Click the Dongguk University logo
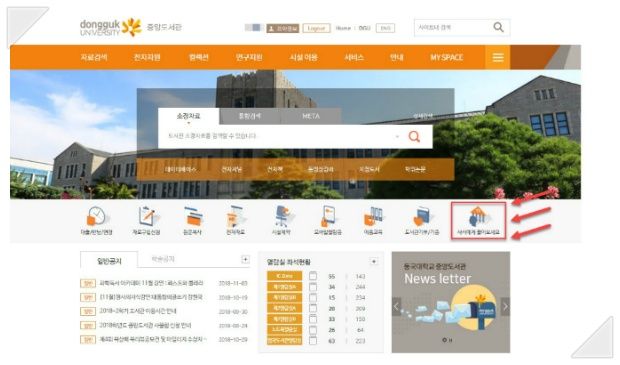This screenshot has height=365, width=620. (x=111, y=27)
